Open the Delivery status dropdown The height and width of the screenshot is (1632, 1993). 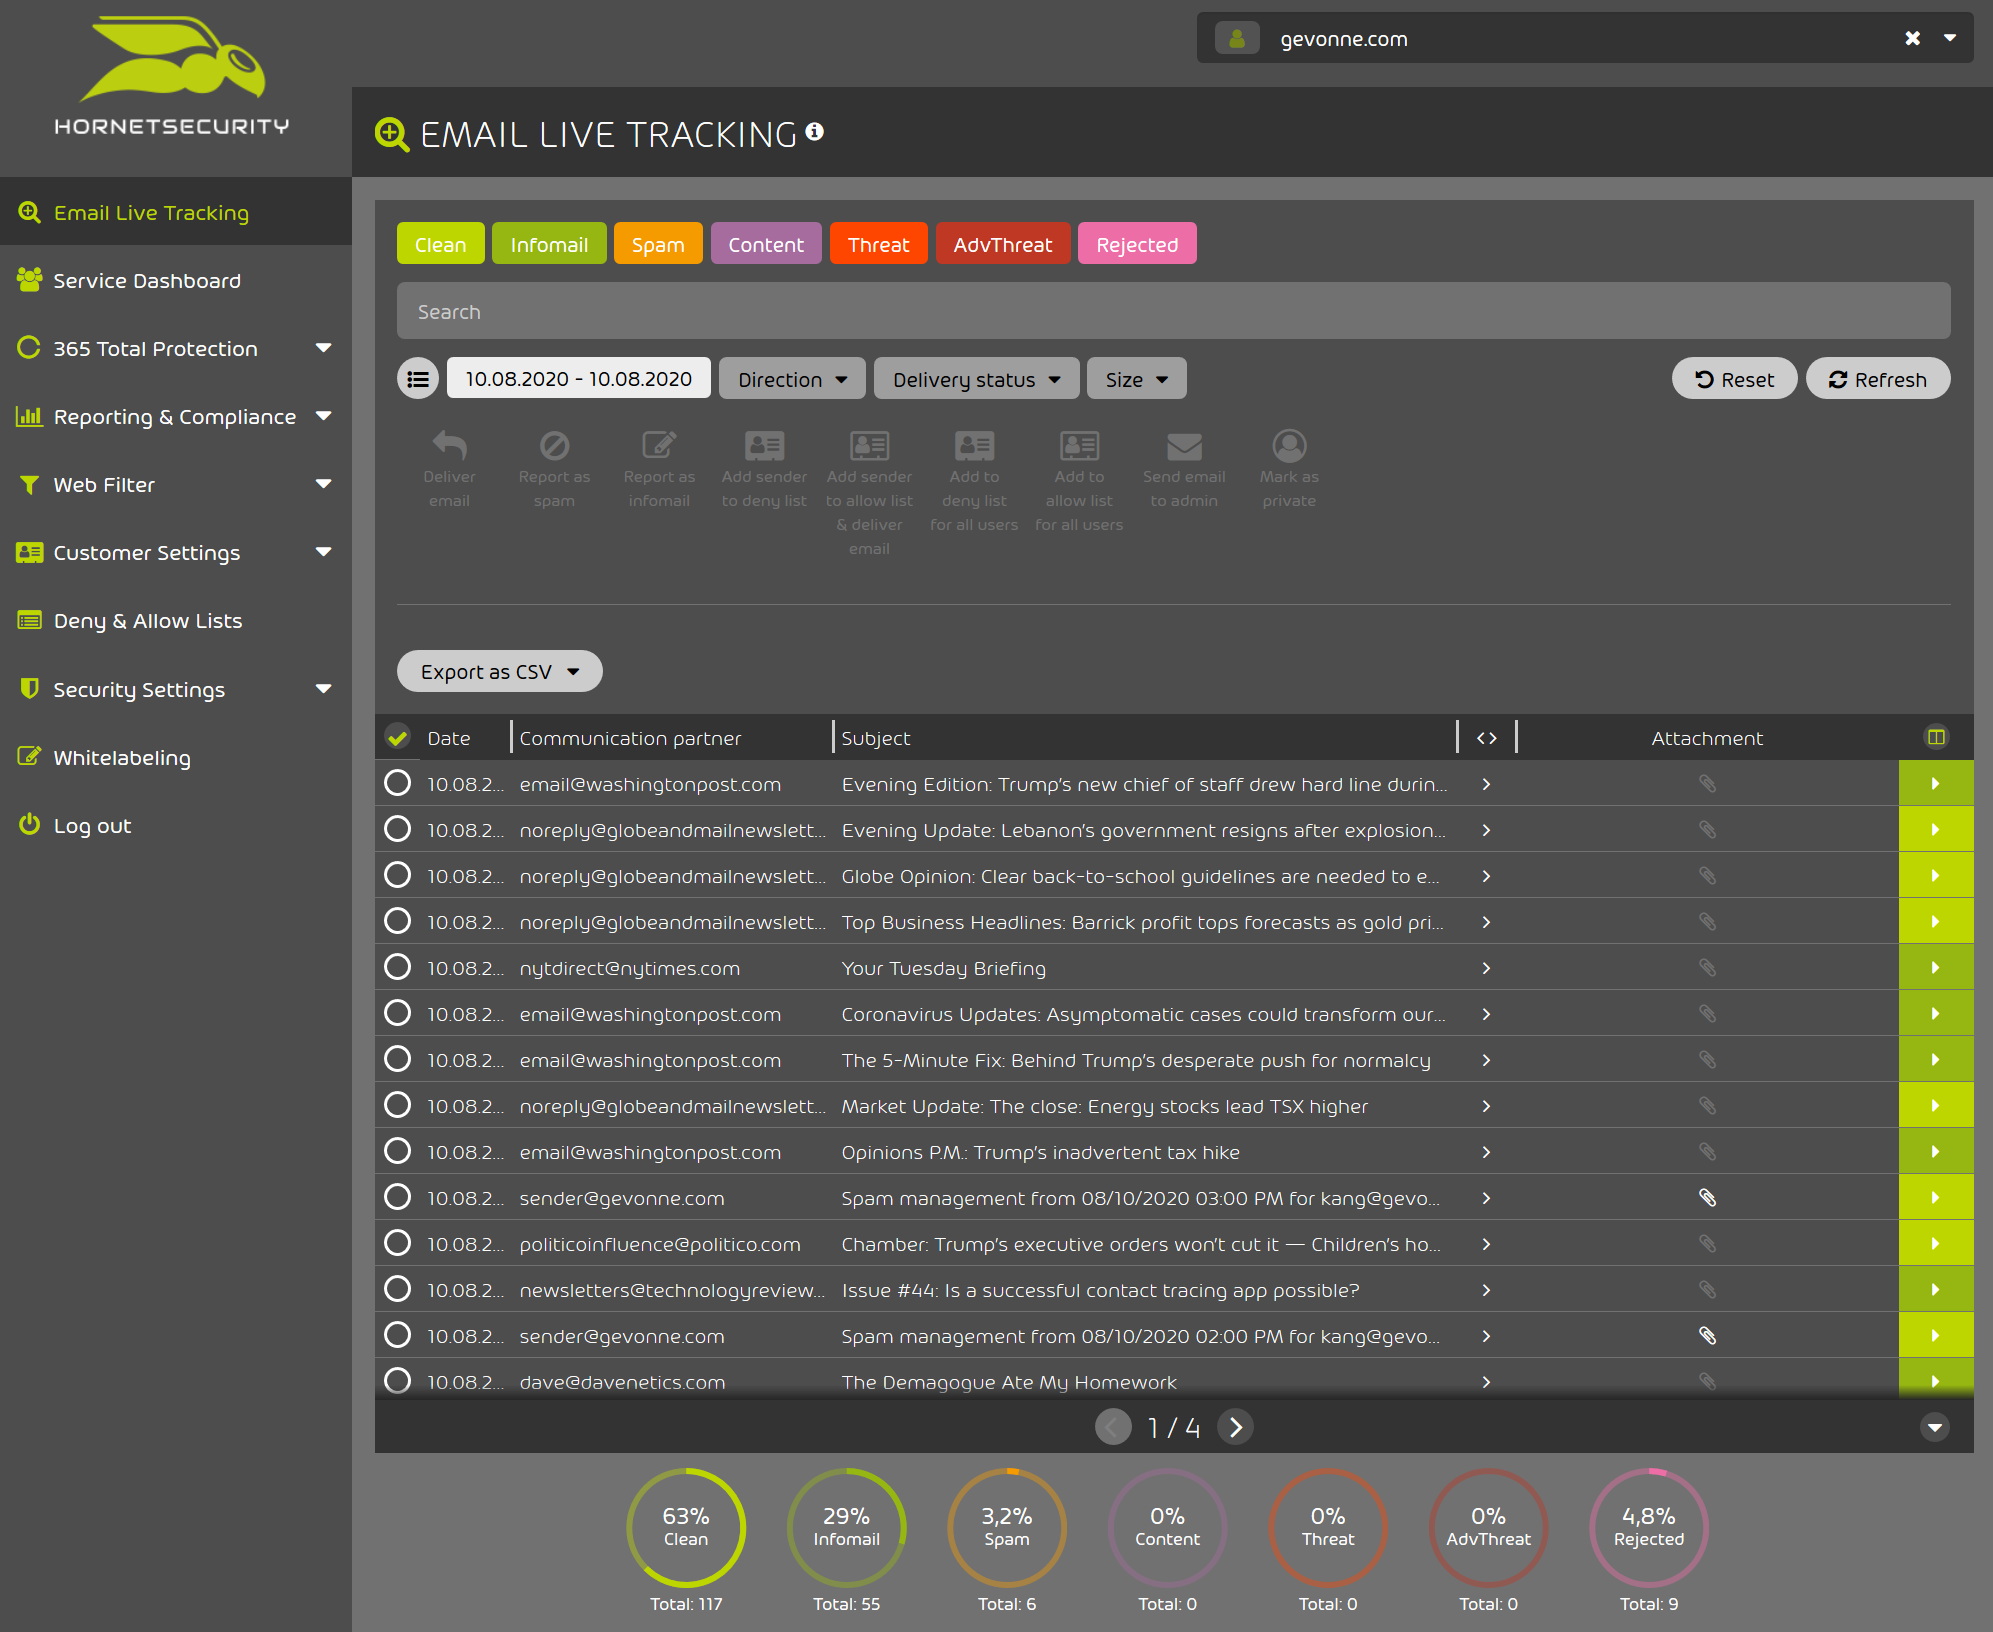(x=976, y=379)
